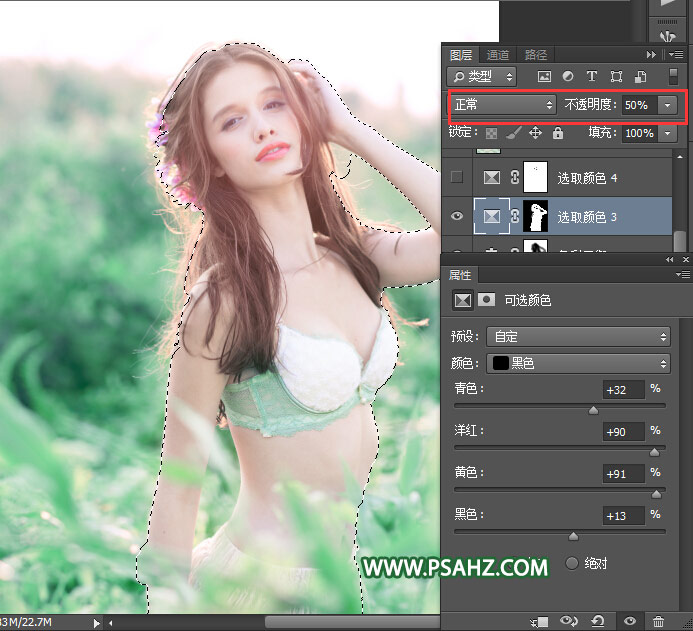Click the lock all padlock icon
The height and width of the screenshot is (631, 693).
(x=557, y=133)
